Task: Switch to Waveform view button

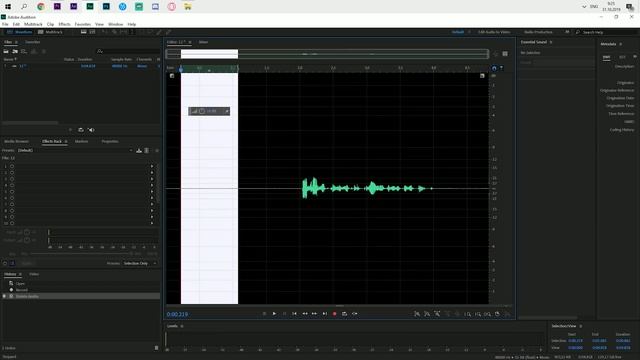Action: click(20, 32)
